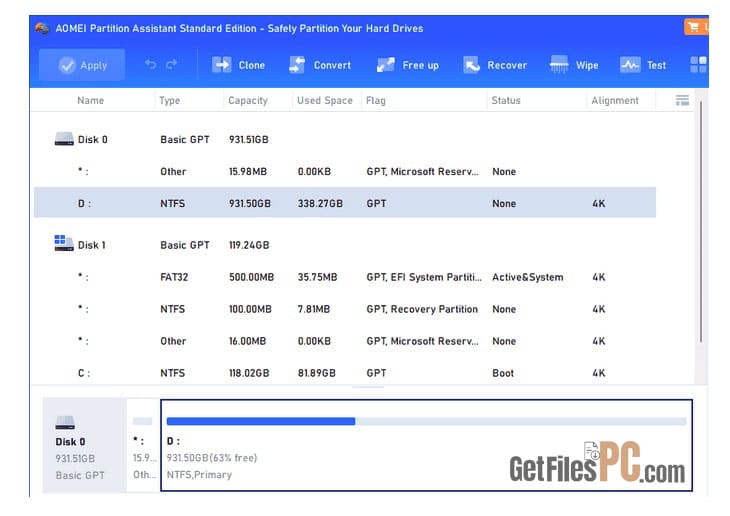Redo the pending operation
The width and height of the screenshot is (730, 516).
tap(172, 64)
